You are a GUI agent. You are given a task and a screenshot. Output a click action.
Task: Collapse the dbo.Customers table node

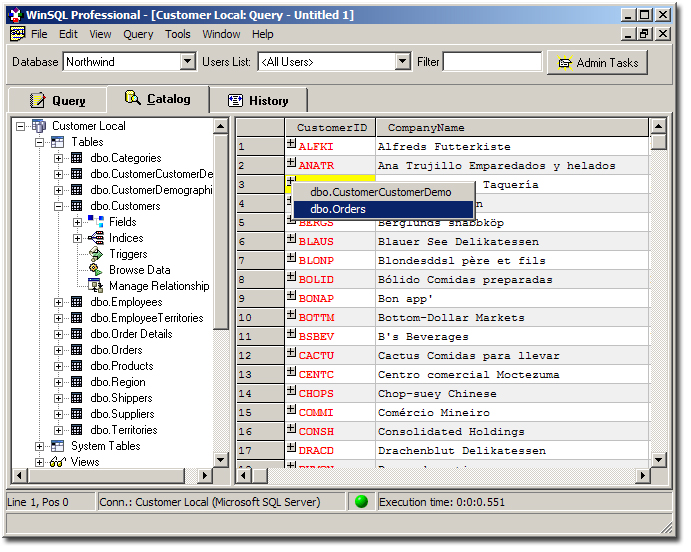(x=59, y=206)
